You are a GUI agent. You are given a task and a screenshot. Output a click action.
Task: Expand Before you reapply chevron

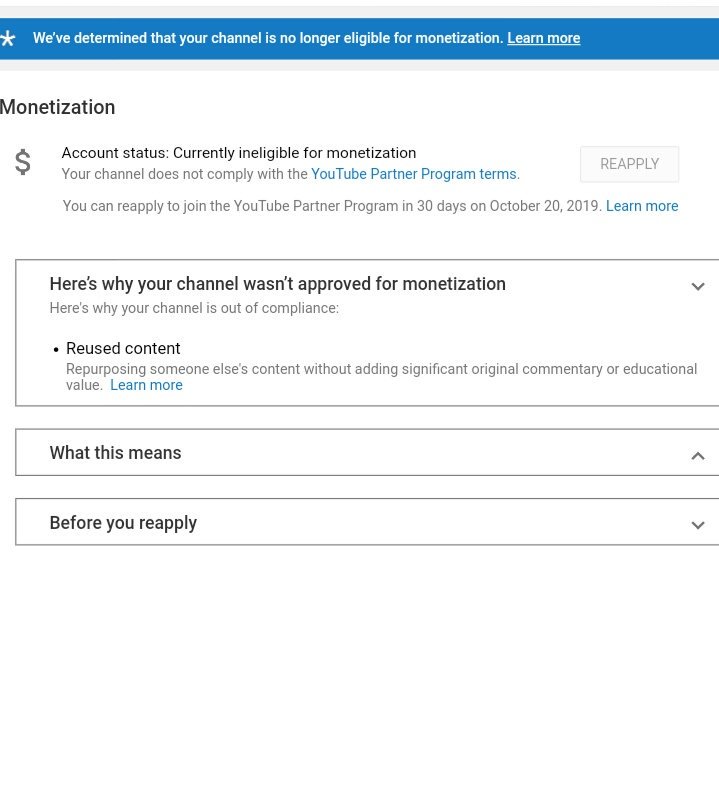[x=698, y=525]
